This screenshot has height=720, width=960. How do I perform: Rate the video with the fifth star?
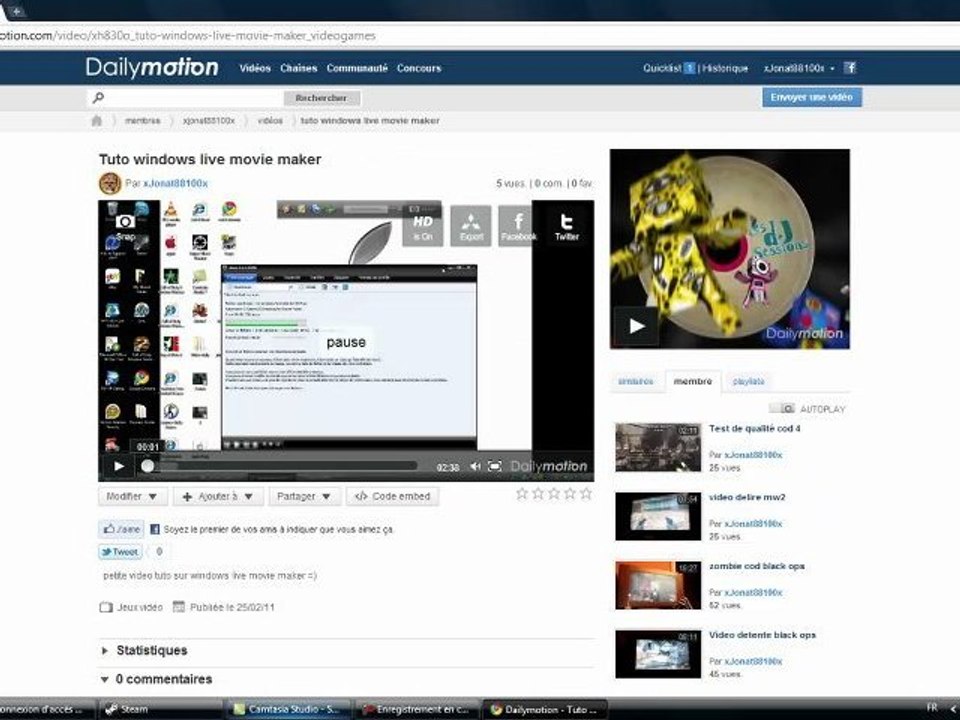(x=586, y=493)
